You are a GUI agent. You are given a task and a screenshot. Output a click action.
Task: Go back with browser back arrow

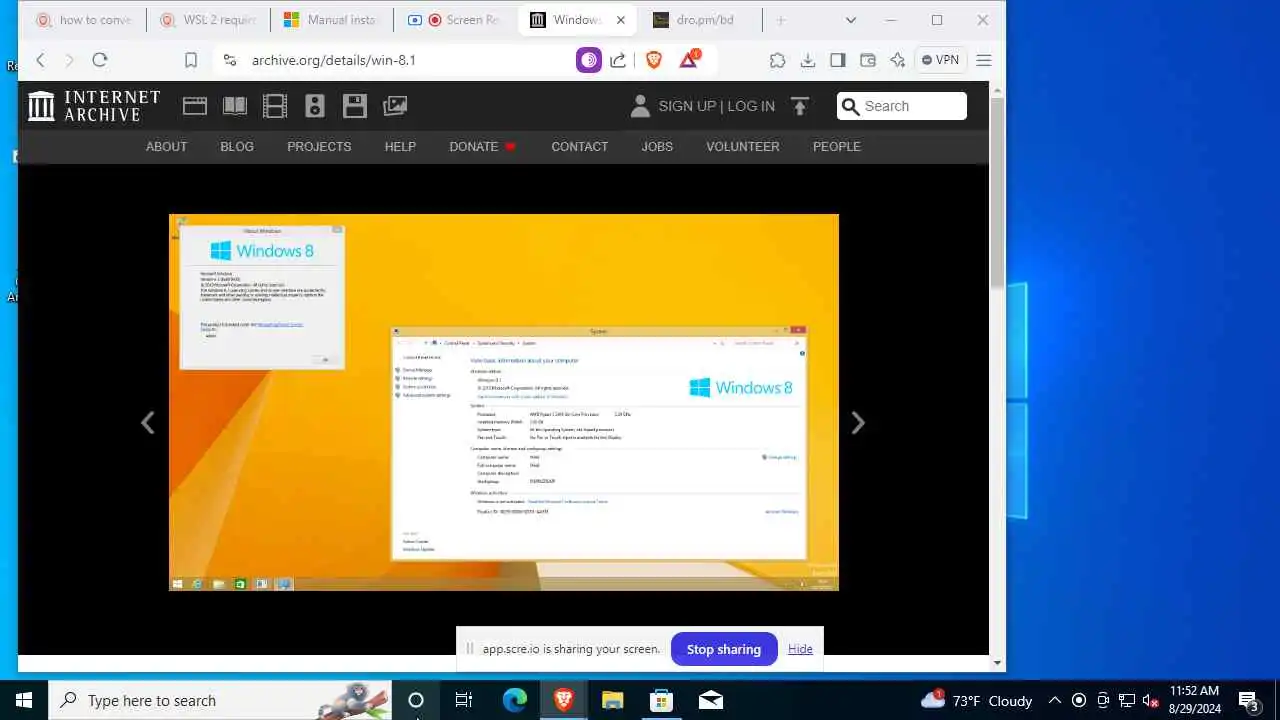(41, 60)
